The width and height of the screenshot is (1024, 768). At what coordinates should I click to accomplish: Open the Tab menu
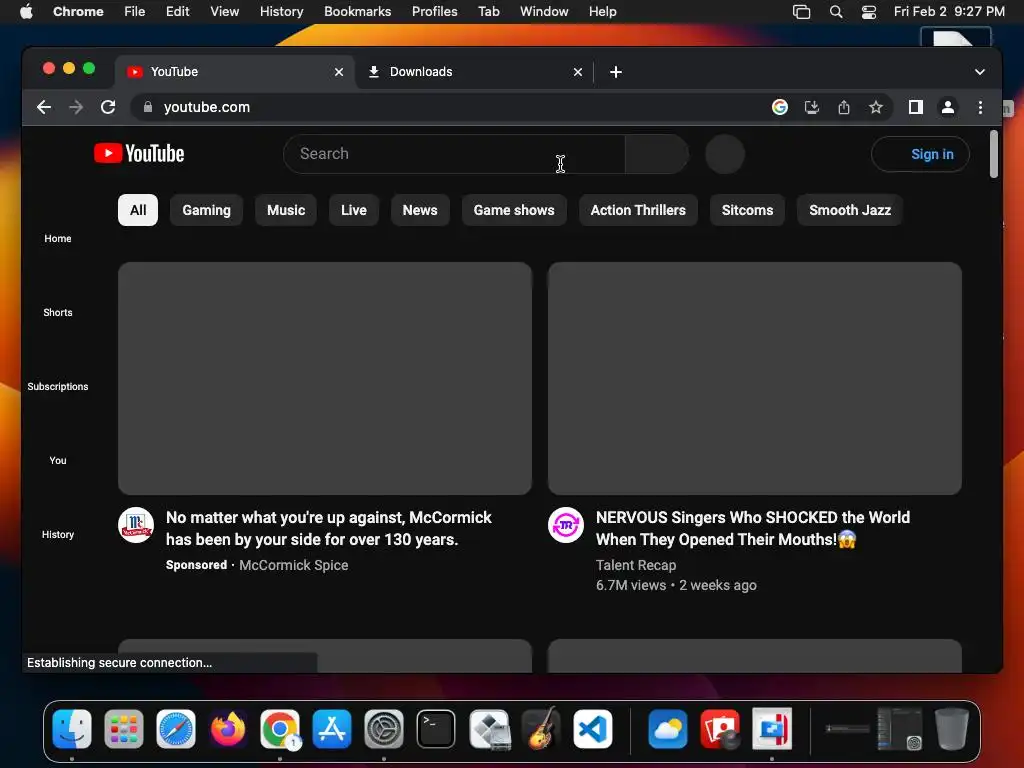pos(488,12)
